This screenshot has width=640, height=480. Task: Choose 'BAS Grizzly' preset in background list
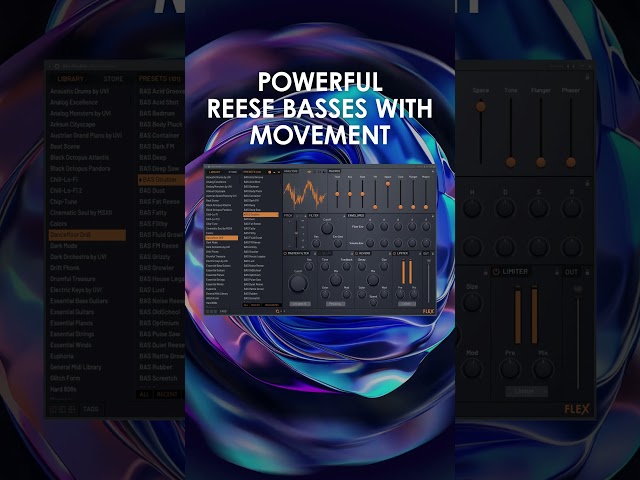pyautogui.click(x=154, y=257)
